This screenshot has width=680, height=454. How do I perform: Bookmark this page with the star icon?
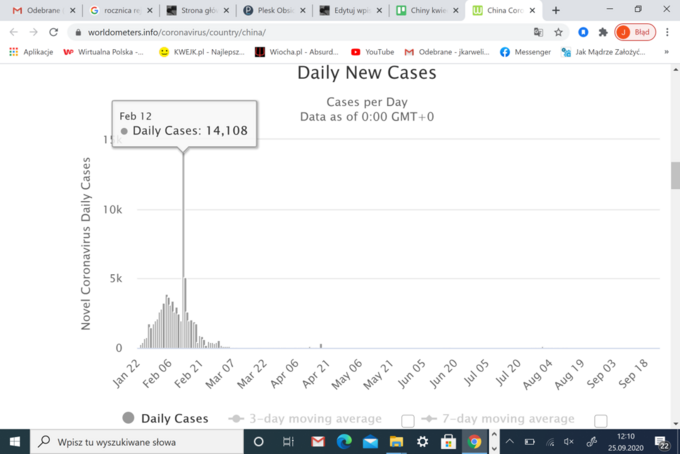(x=559, y=32)
